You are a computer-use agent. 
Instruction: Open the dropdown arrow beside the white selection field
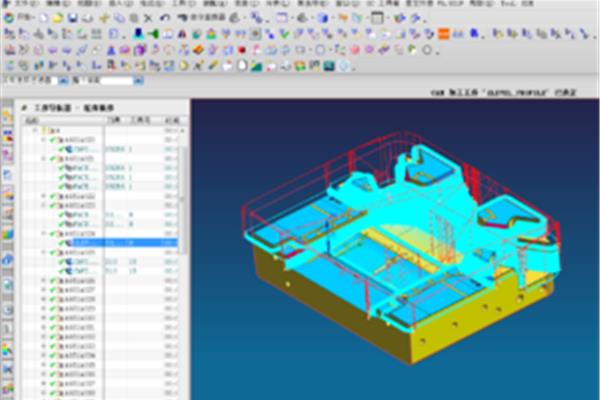pos(138,80)
